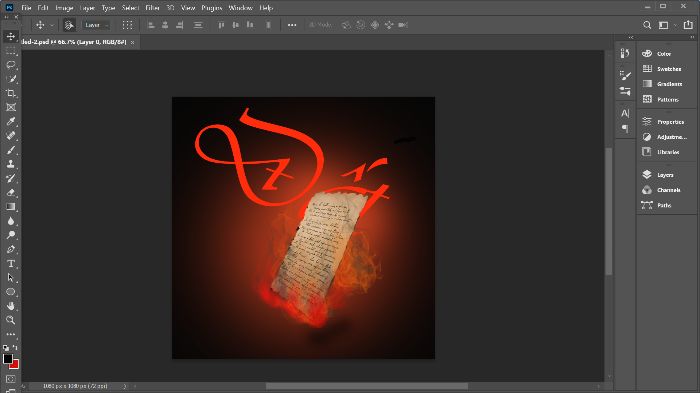
Task: Select the Brush tool
Action: pyautogui.click(x=11, y=150)
